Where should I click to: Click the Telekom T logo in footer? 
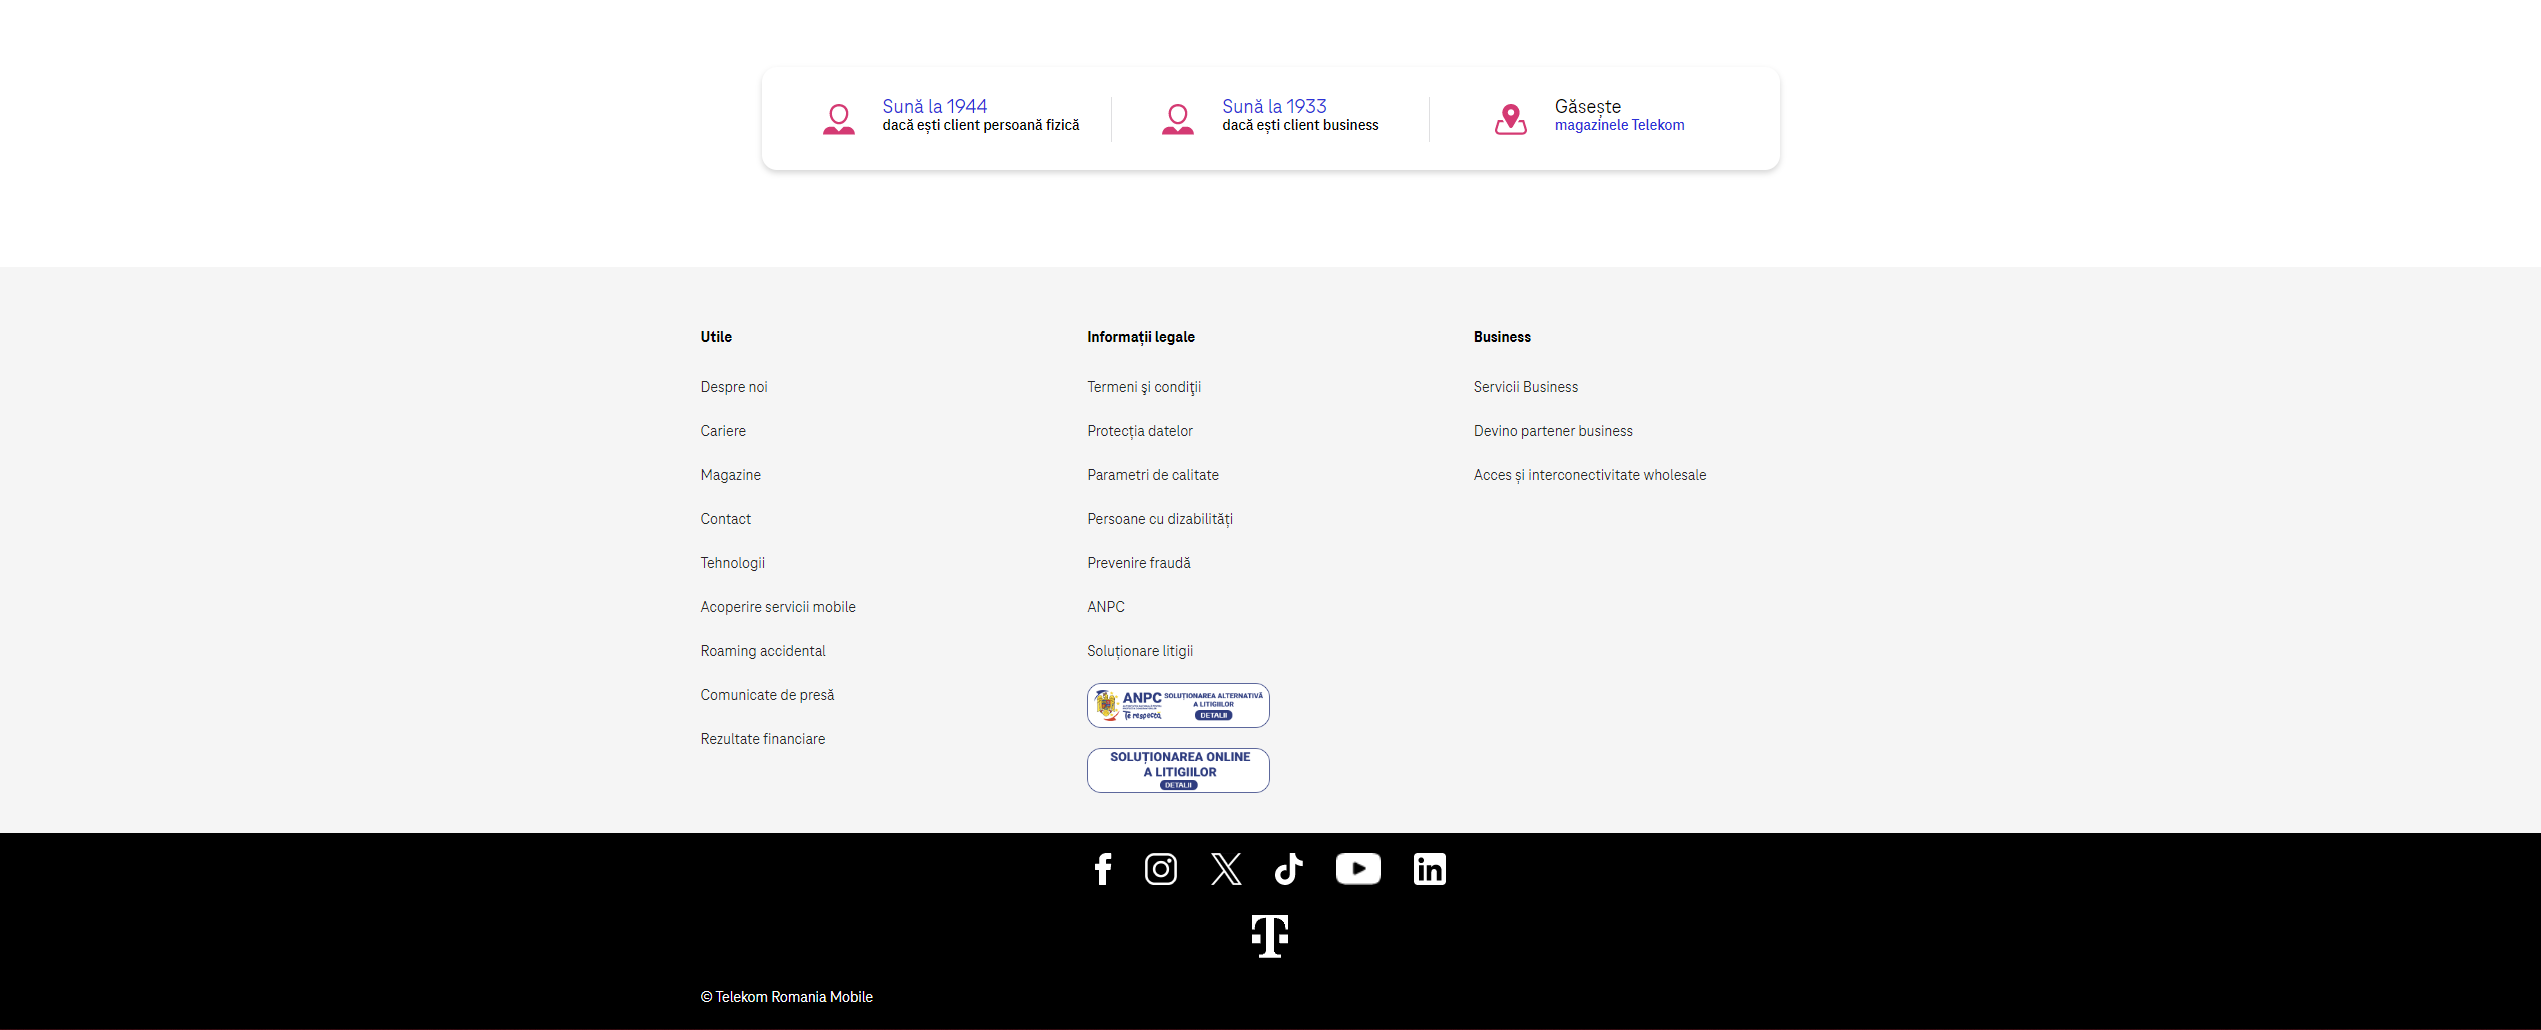pyautogui.click(x=1269, y=936)
